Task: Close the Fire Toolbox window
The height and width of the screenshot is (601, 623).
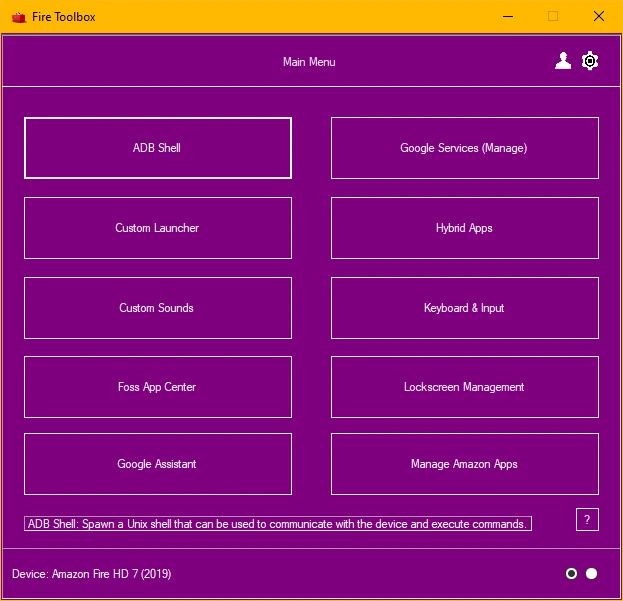Action: (599, 16)
